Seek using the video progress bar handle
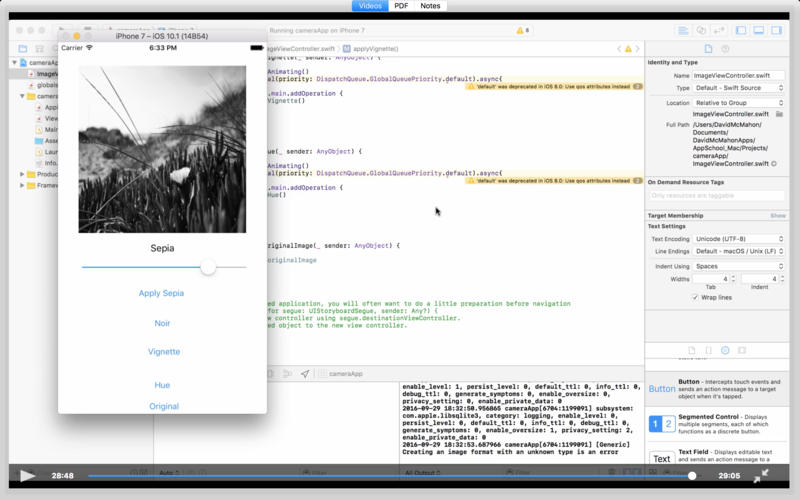This screenshot has width=800, height=500. [x=692, y=476]
